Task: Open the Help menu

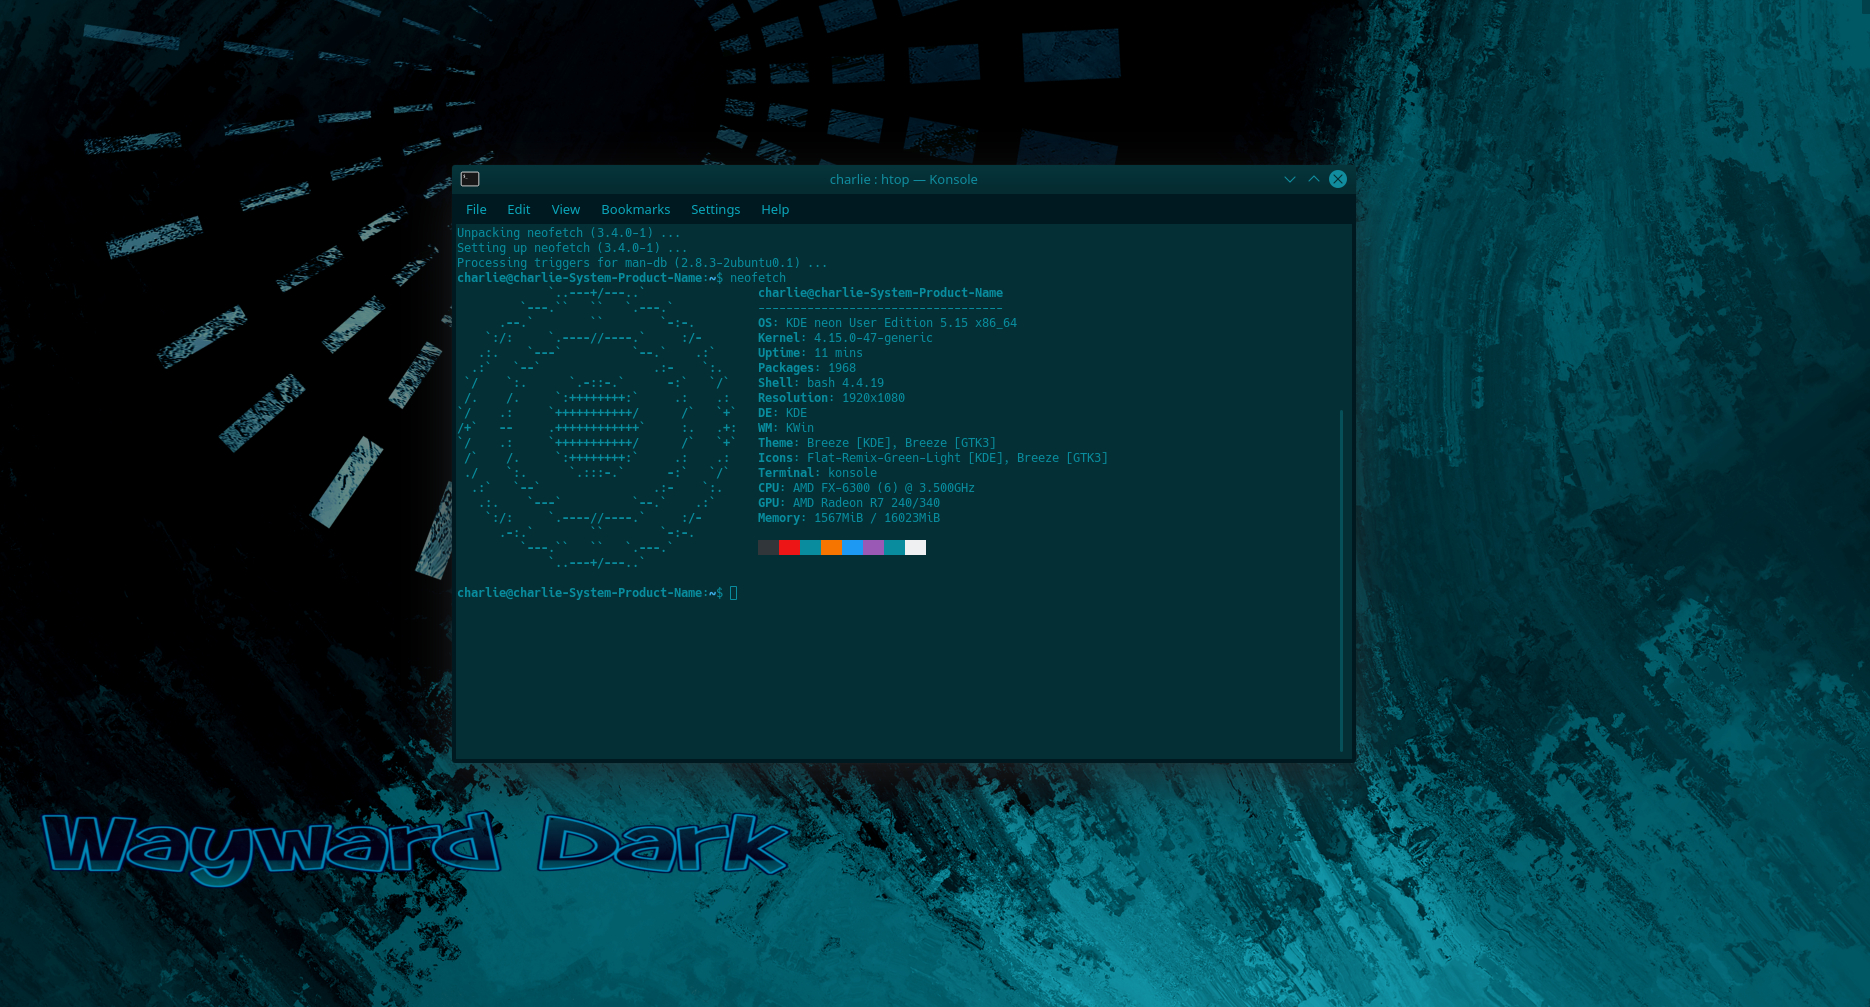Action: click(x=775, y=209)
